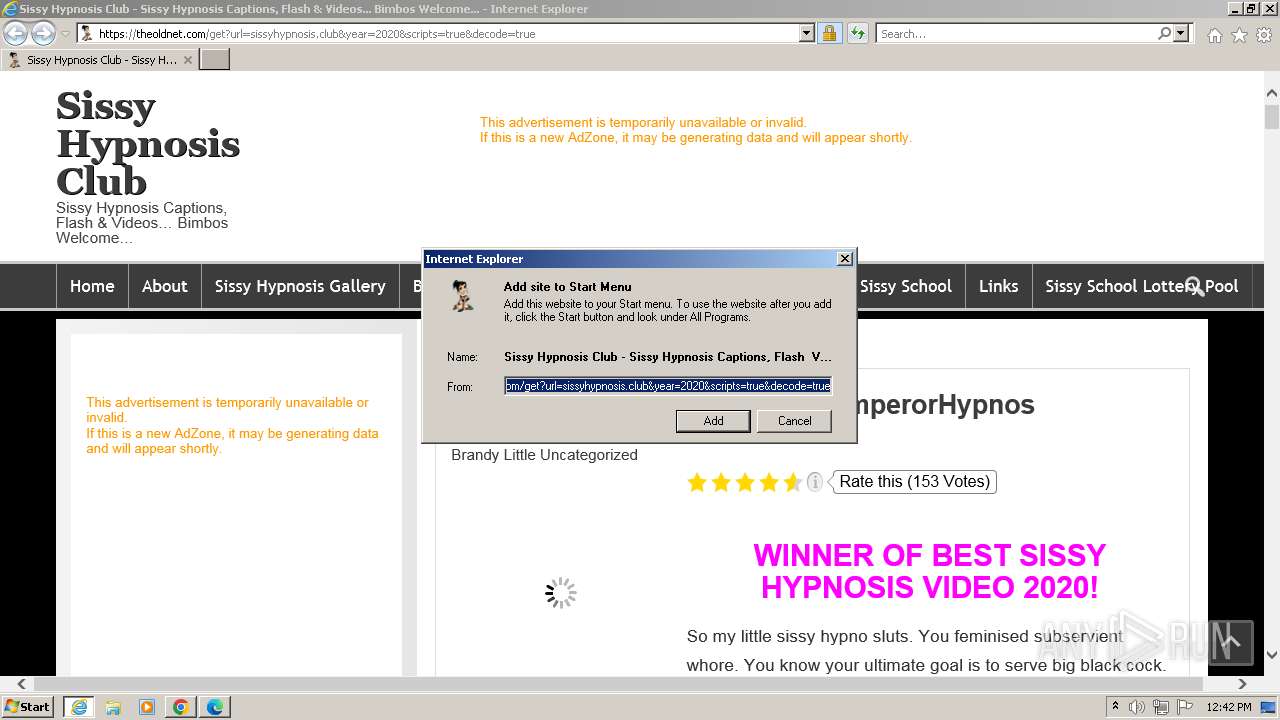The height and width of the screenshot is (720, 1280).
Task: Open the Favorites star icon
Action: 1239,35
